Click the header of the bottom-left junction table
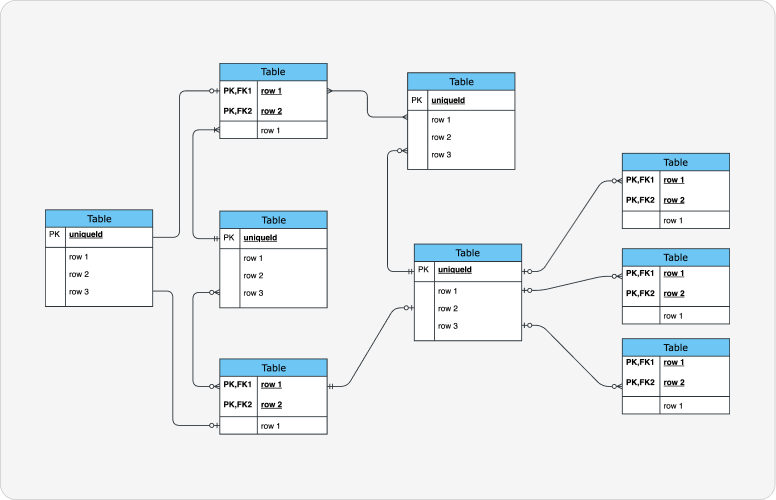 (x=273, y=368)
